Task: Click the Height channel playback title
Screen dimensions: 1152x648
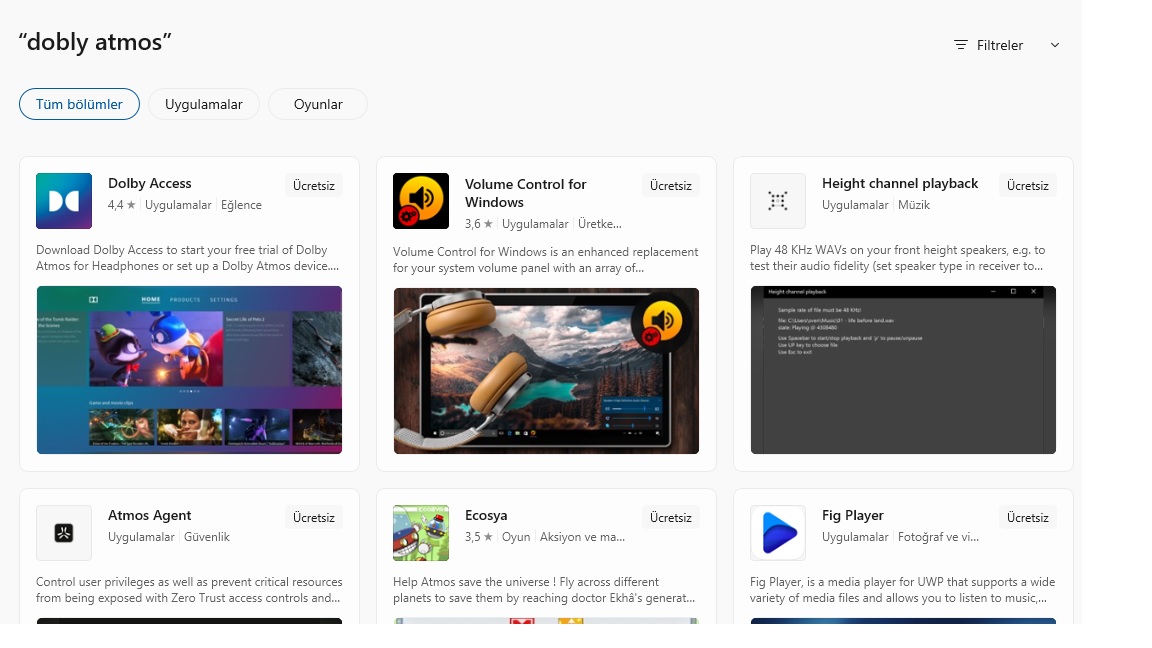Action: 900,184
